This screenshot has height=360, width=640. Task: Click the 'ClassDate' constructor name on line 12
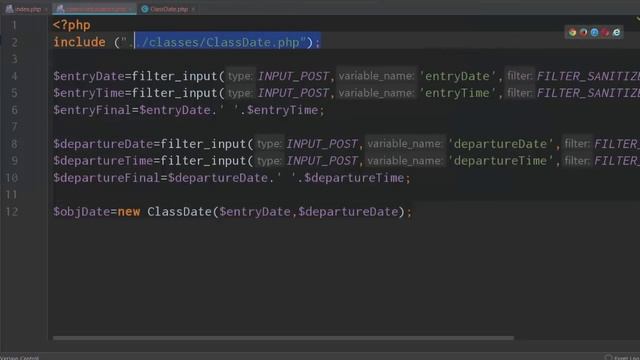point(179,211)
